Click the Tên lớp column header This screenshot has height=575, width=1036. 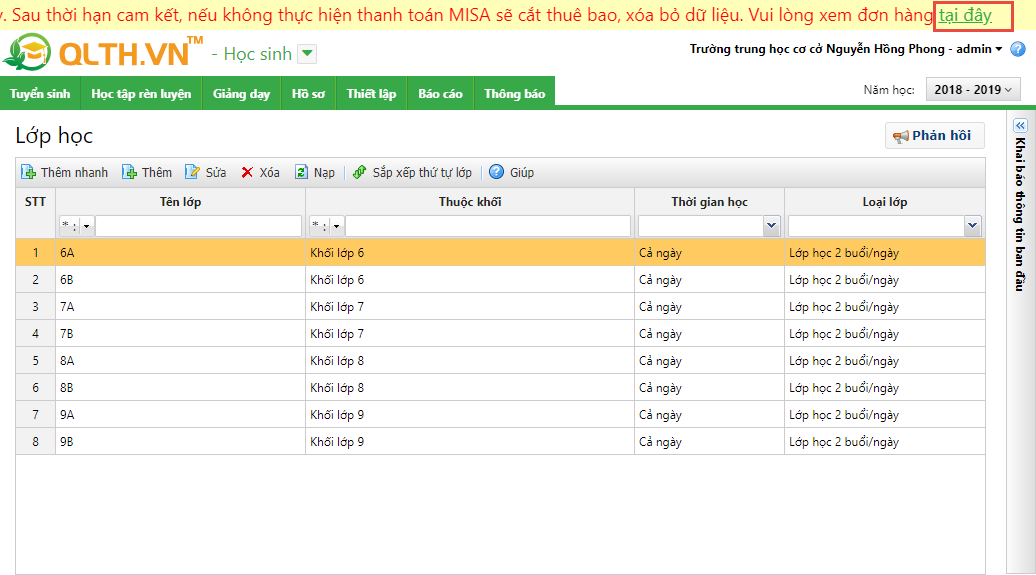(180, 202)
